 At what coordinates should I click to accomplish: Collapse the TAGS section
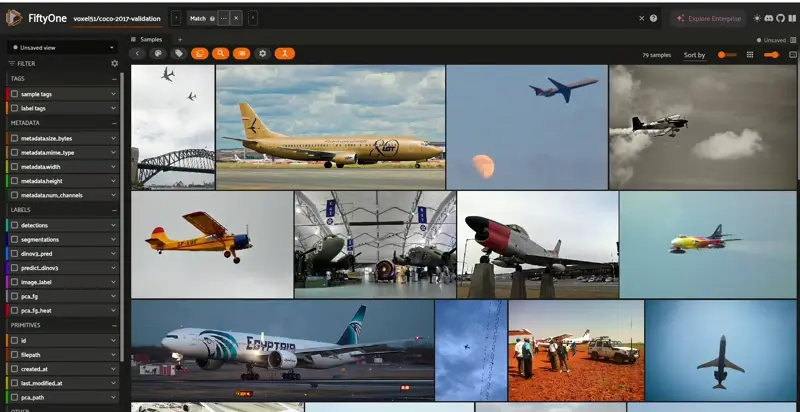tap(114, 79)
